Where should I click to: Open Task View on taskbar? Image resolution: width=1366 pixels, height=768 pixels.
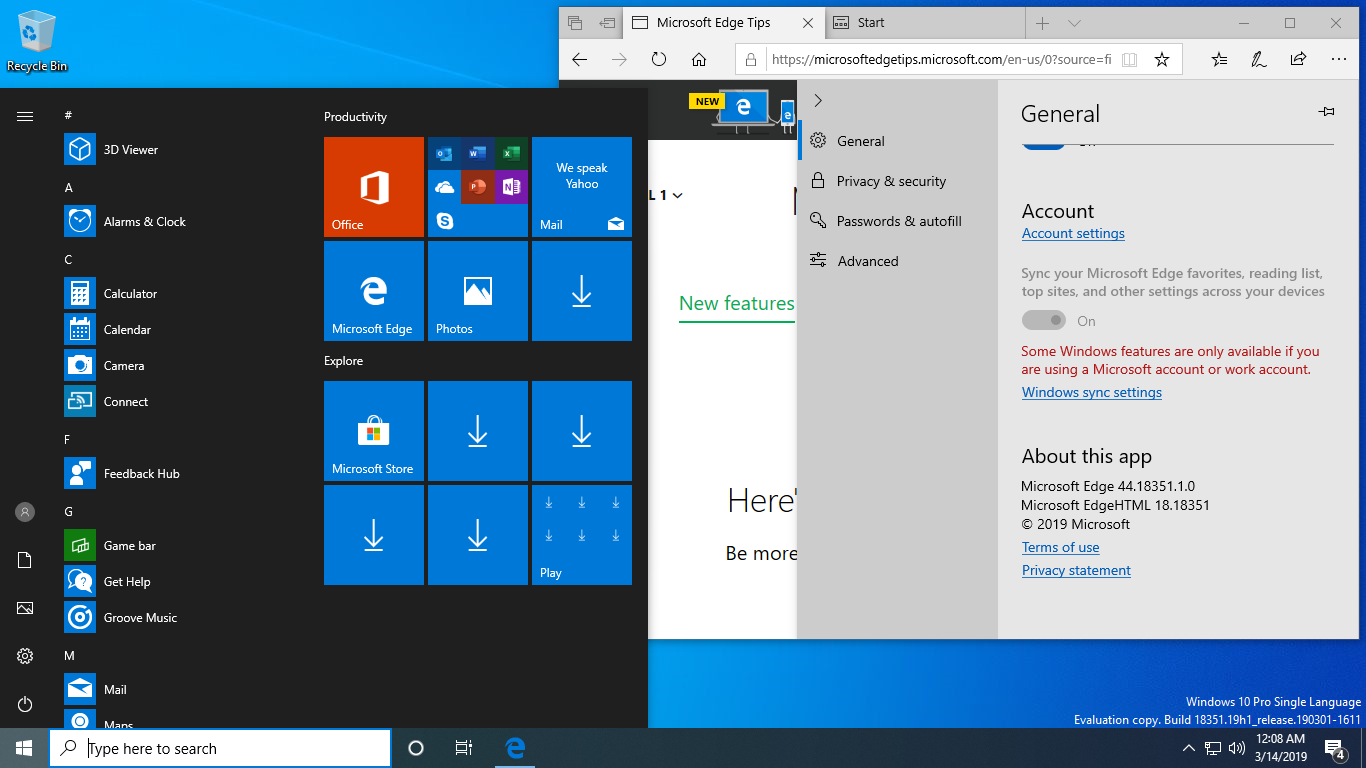point(464,748)
